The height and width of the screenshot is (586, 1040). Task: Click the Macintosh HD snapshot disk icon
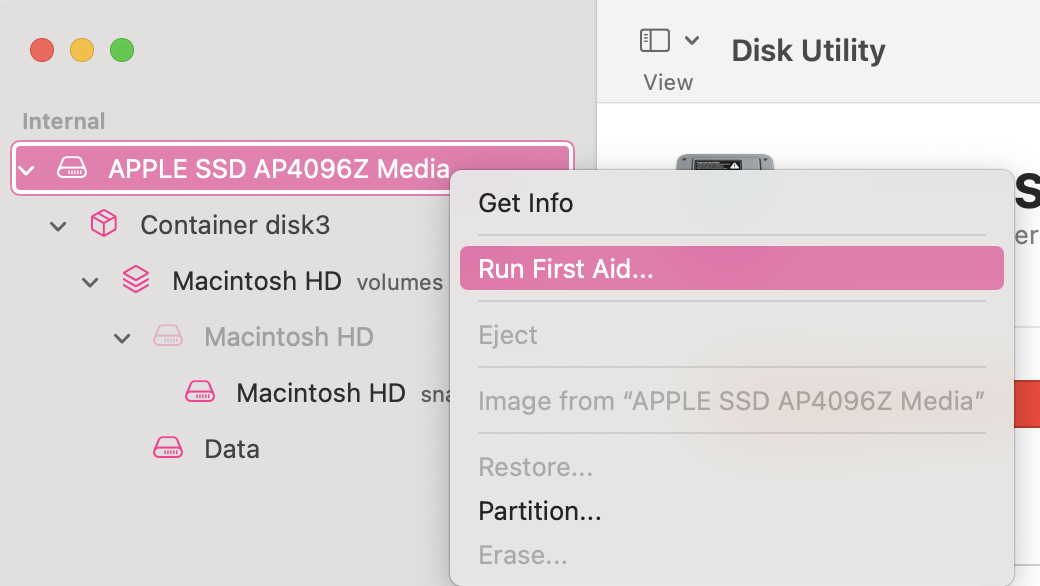[200, 393]
